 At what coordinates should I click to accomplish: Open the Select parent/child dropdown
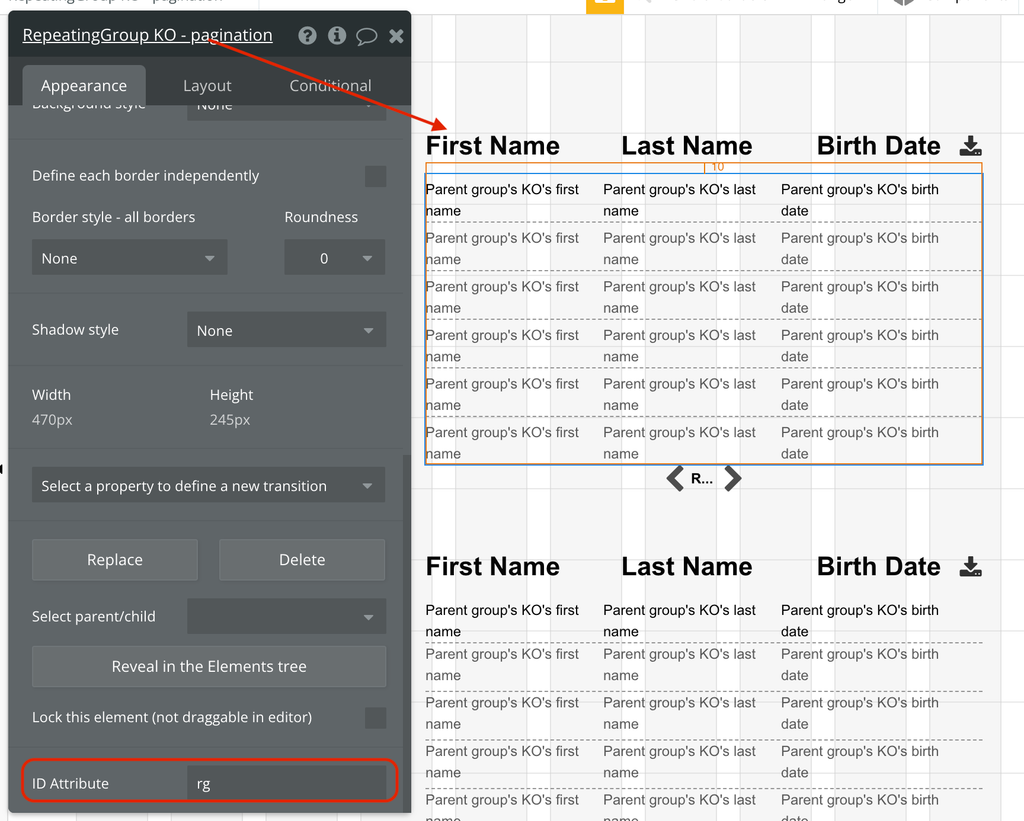286,617
